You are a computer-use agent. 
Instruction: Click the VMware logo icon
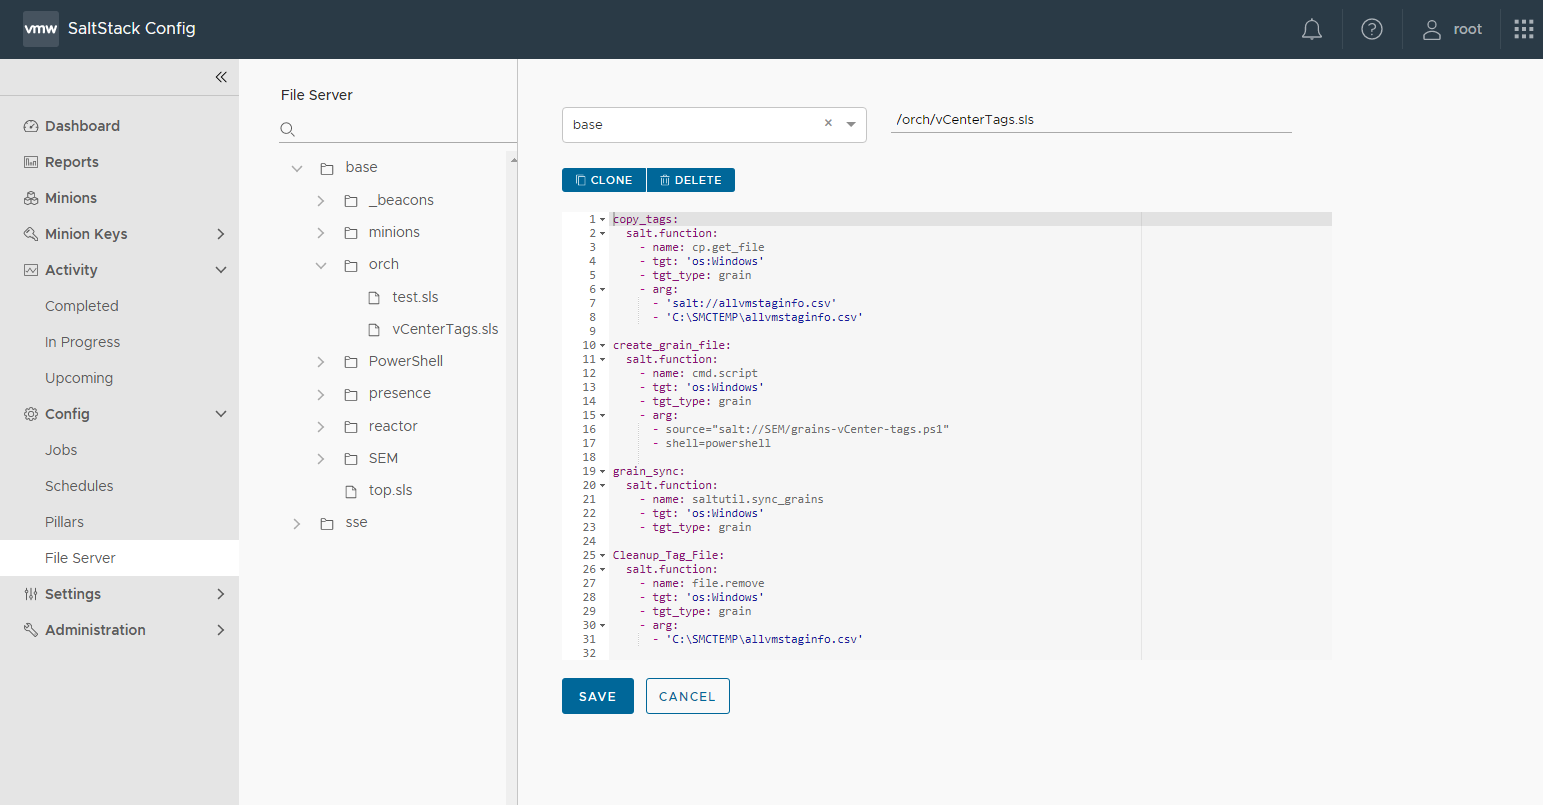pos(41,29)
